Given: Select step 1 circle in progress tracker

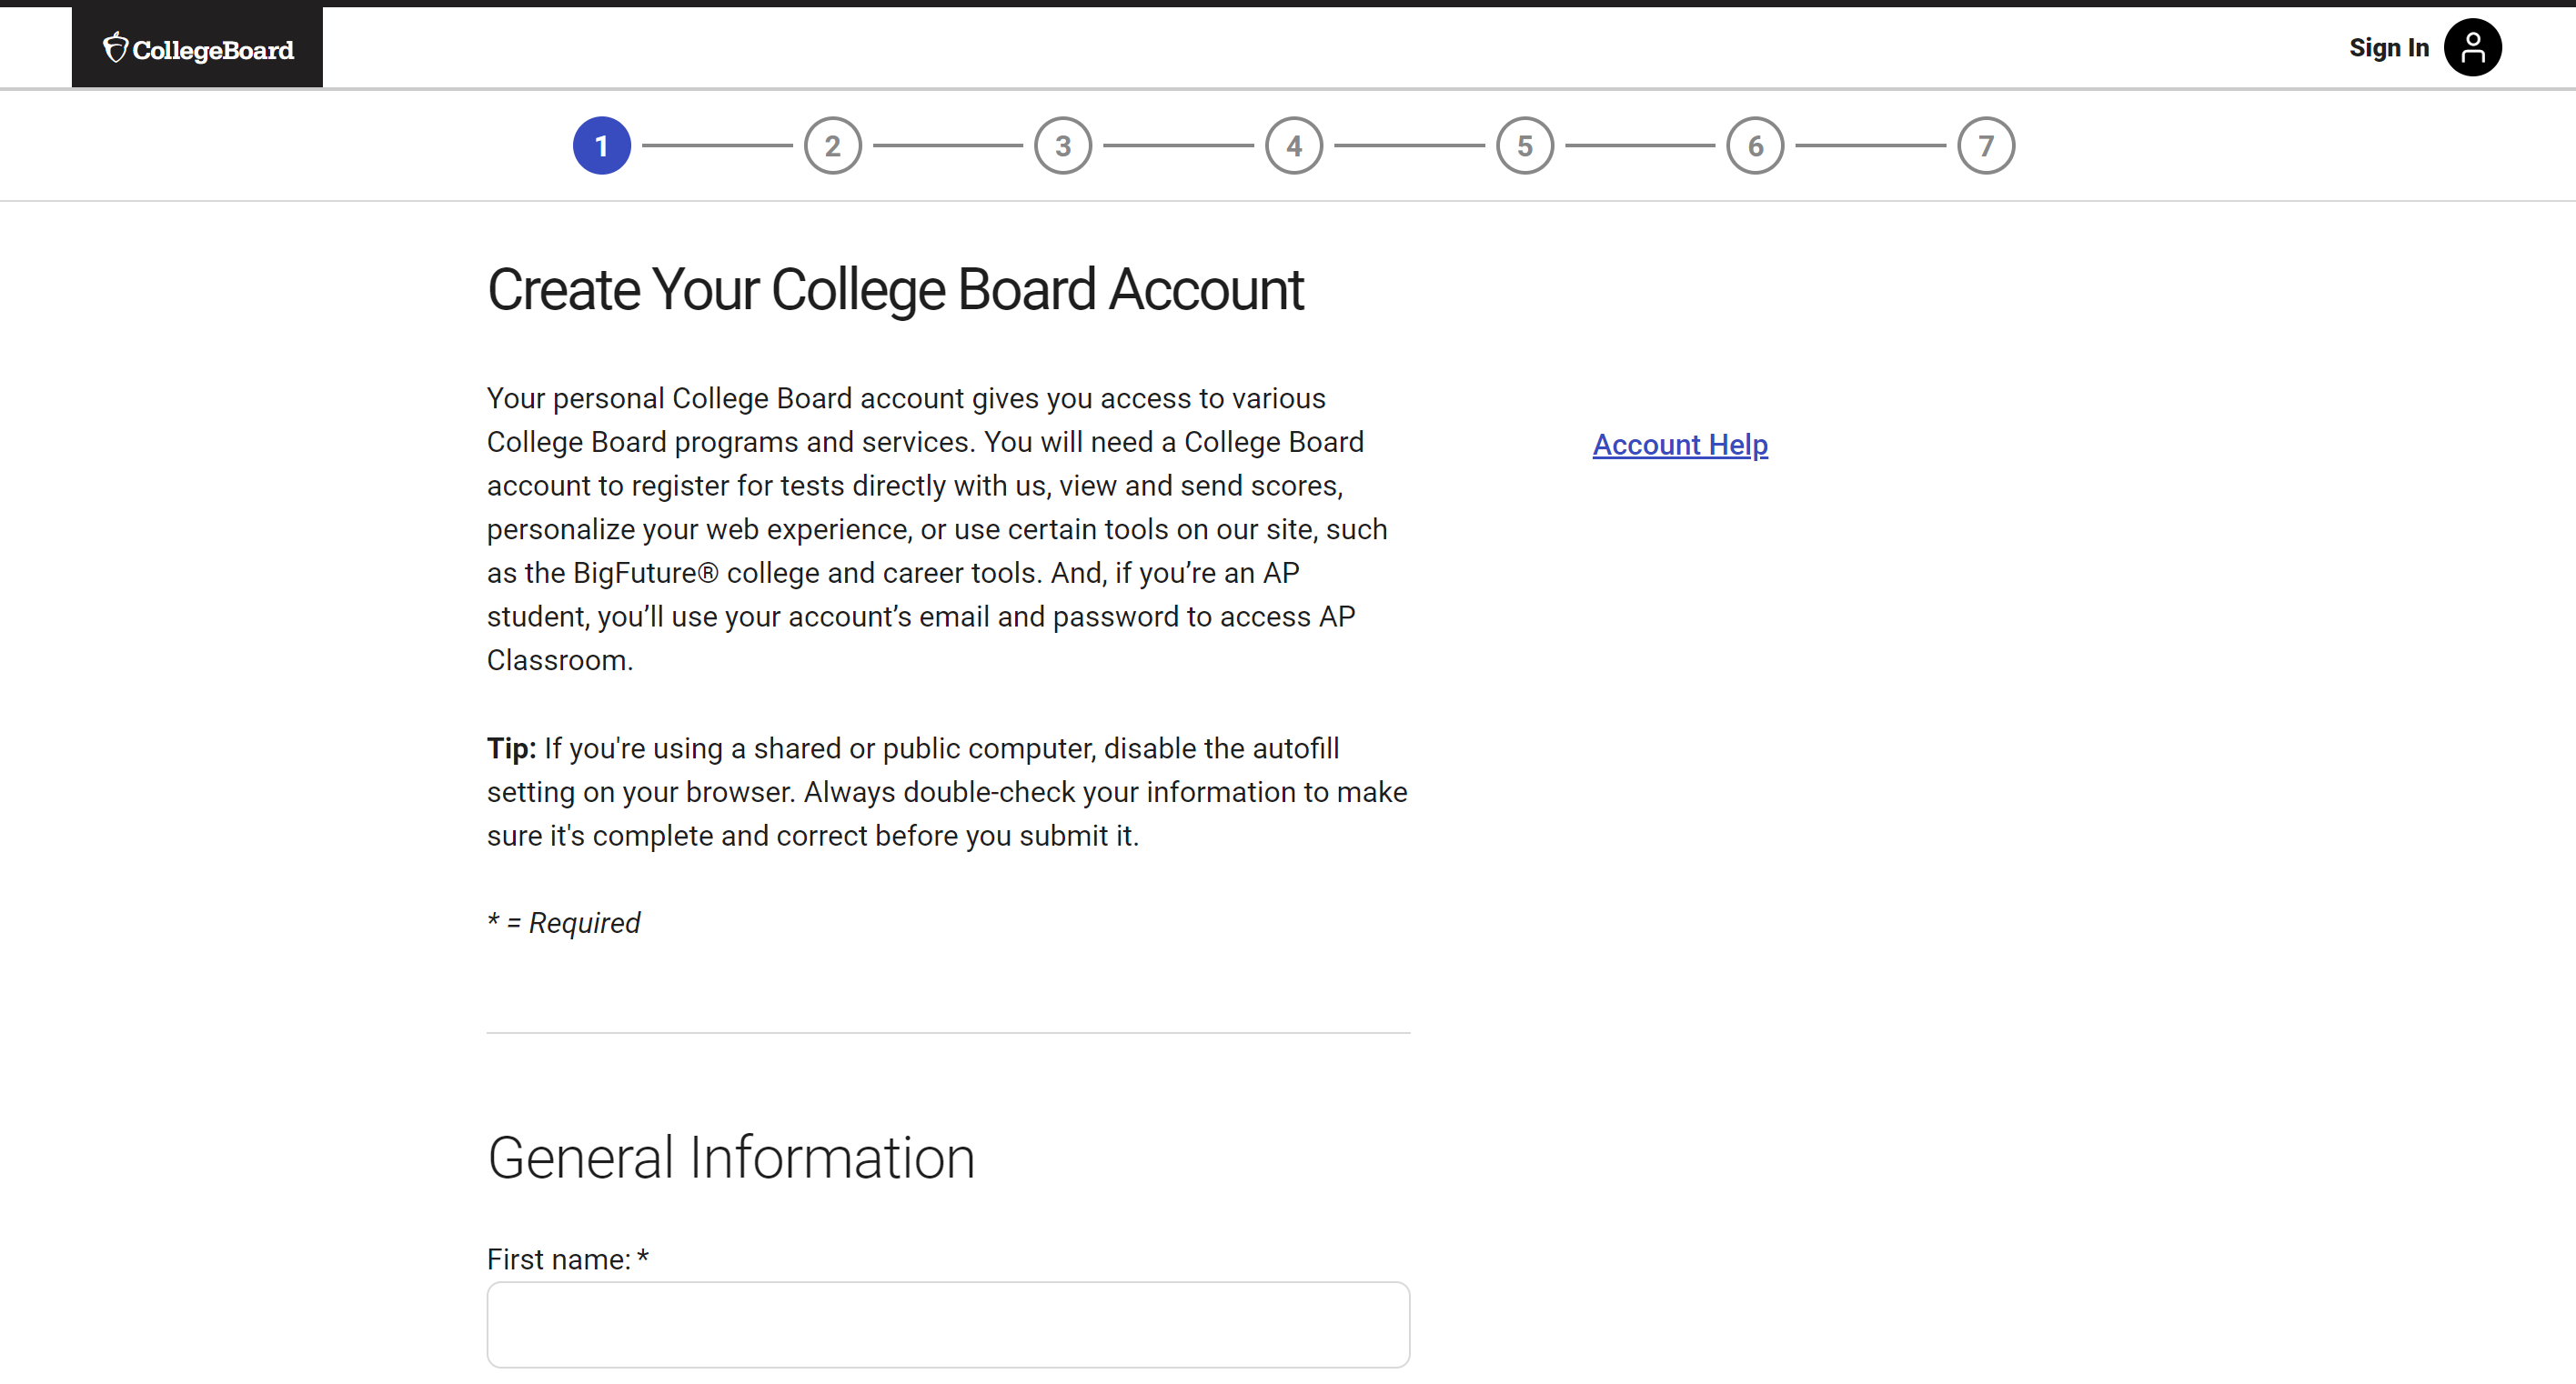Looking at the screenshot, I should (602, 146).
